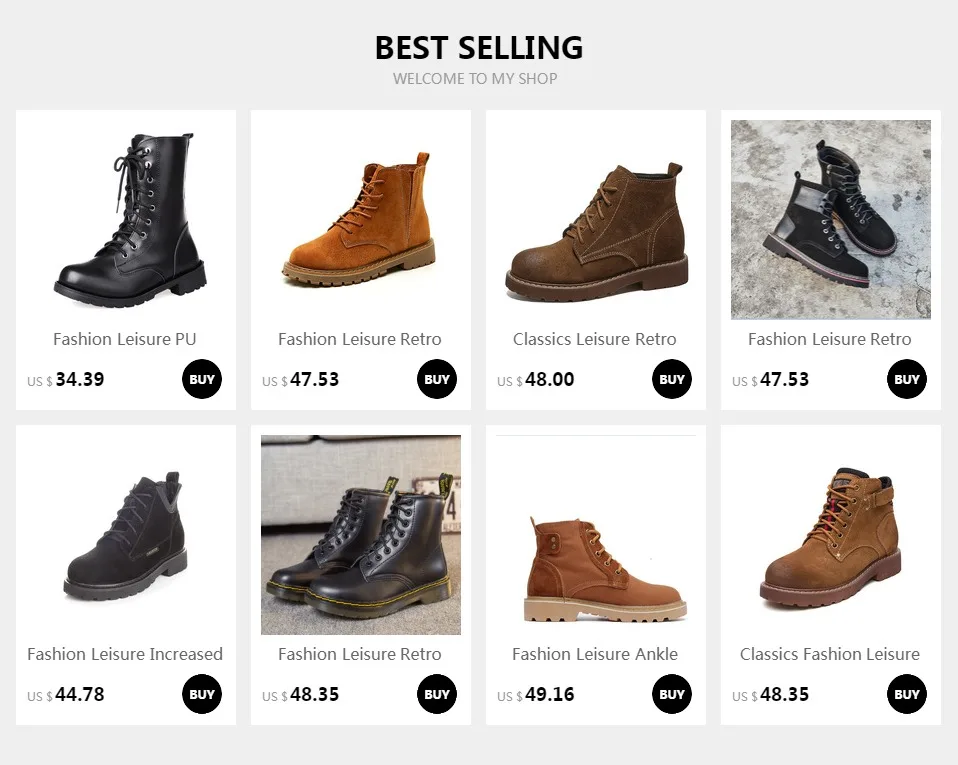Screen dimensions: 958x765
Task: Open the yellow-stitched black boots photo
Action: click(360, 535)
